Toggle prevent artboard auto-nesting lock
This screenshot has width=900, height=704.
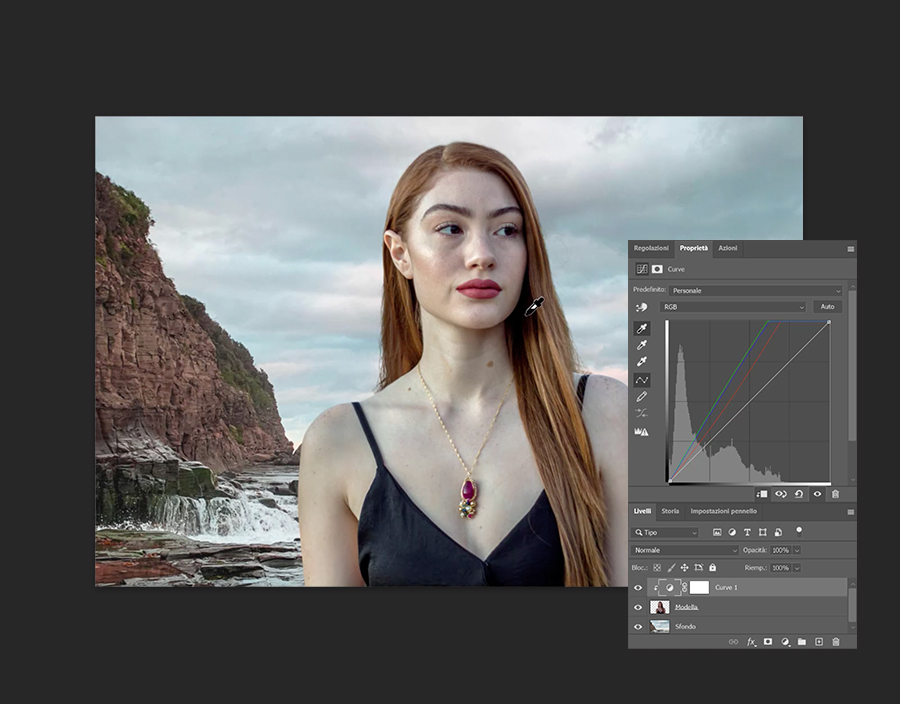(x=699, y=567)
